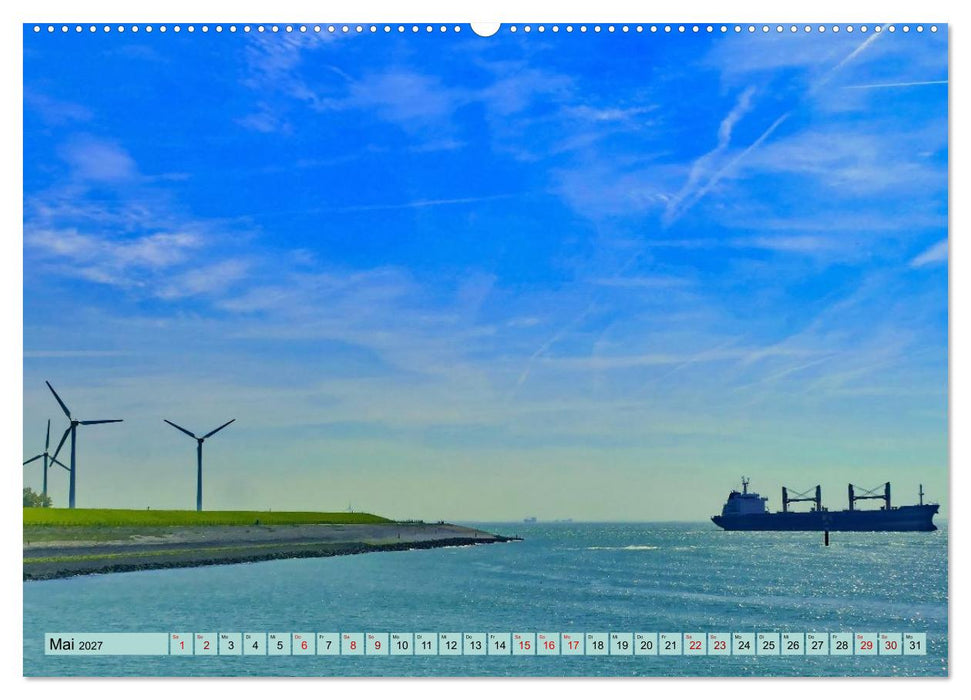Click day 11 in the date row
The image size is (971, 700).
(x=426, y=644)
